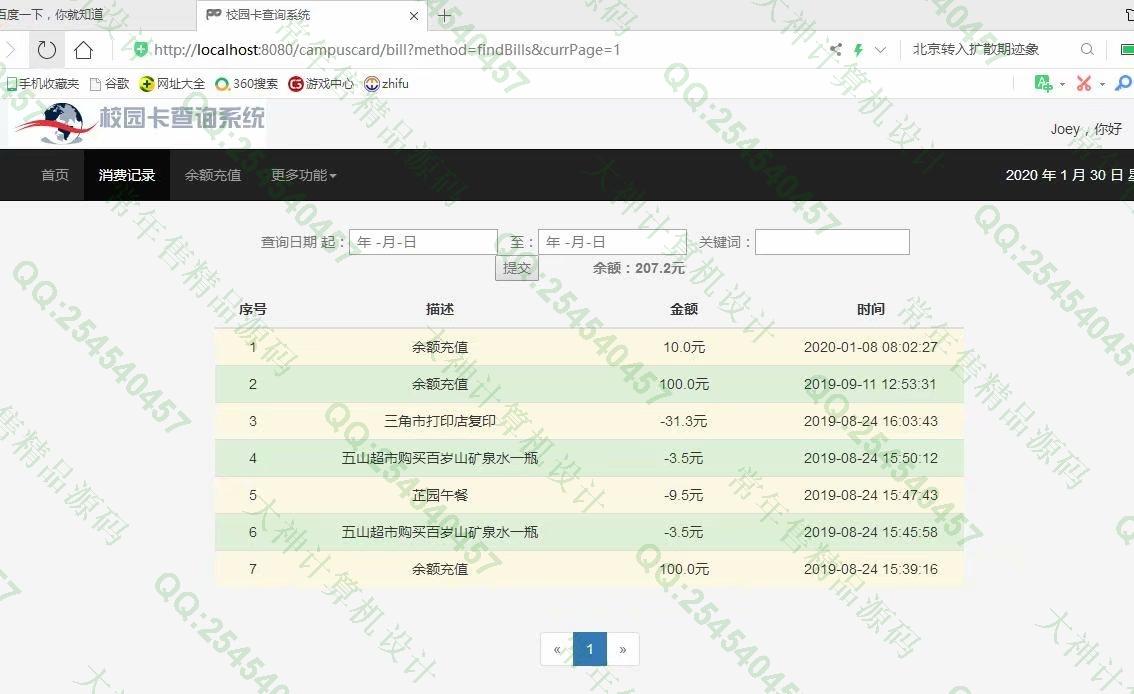
Task: Click the -31.3元 amount cell
Action: coord(683,421)
